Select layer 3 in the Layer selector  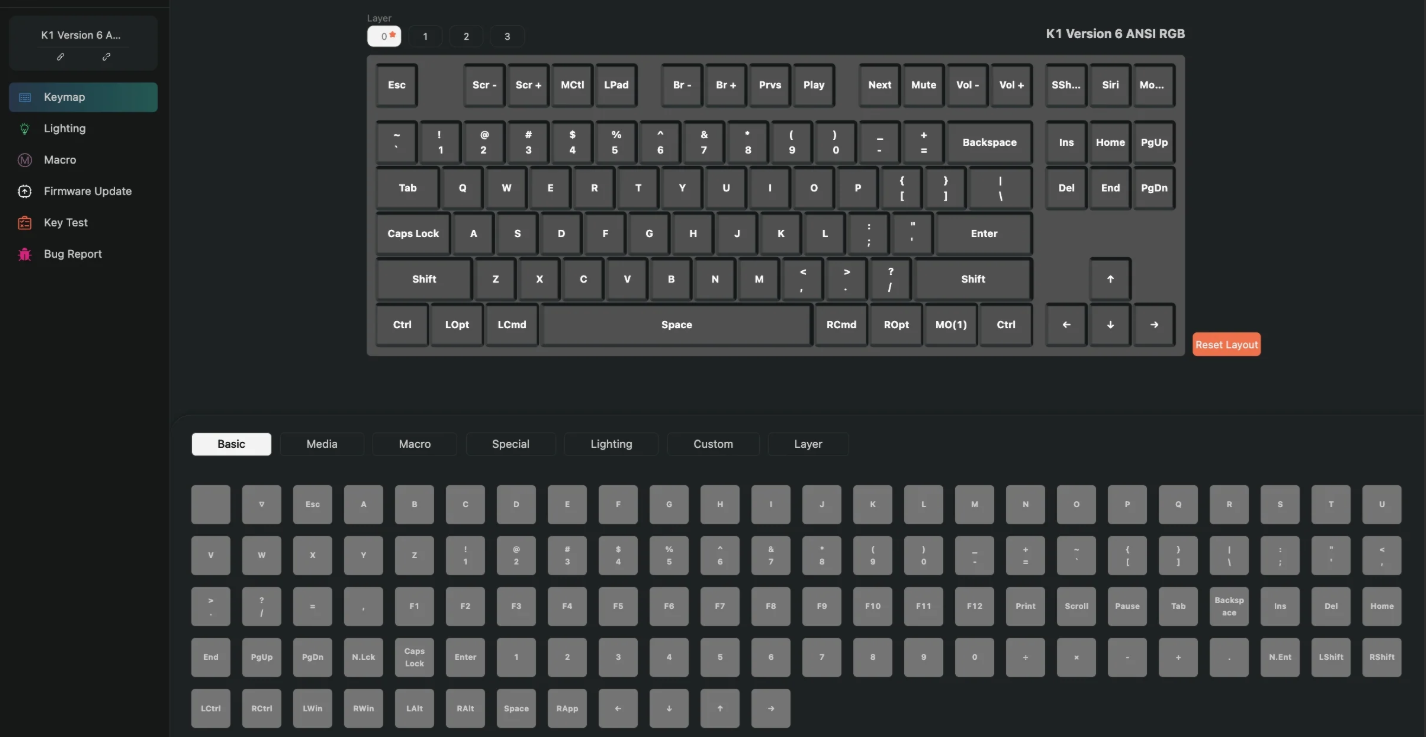507,37
